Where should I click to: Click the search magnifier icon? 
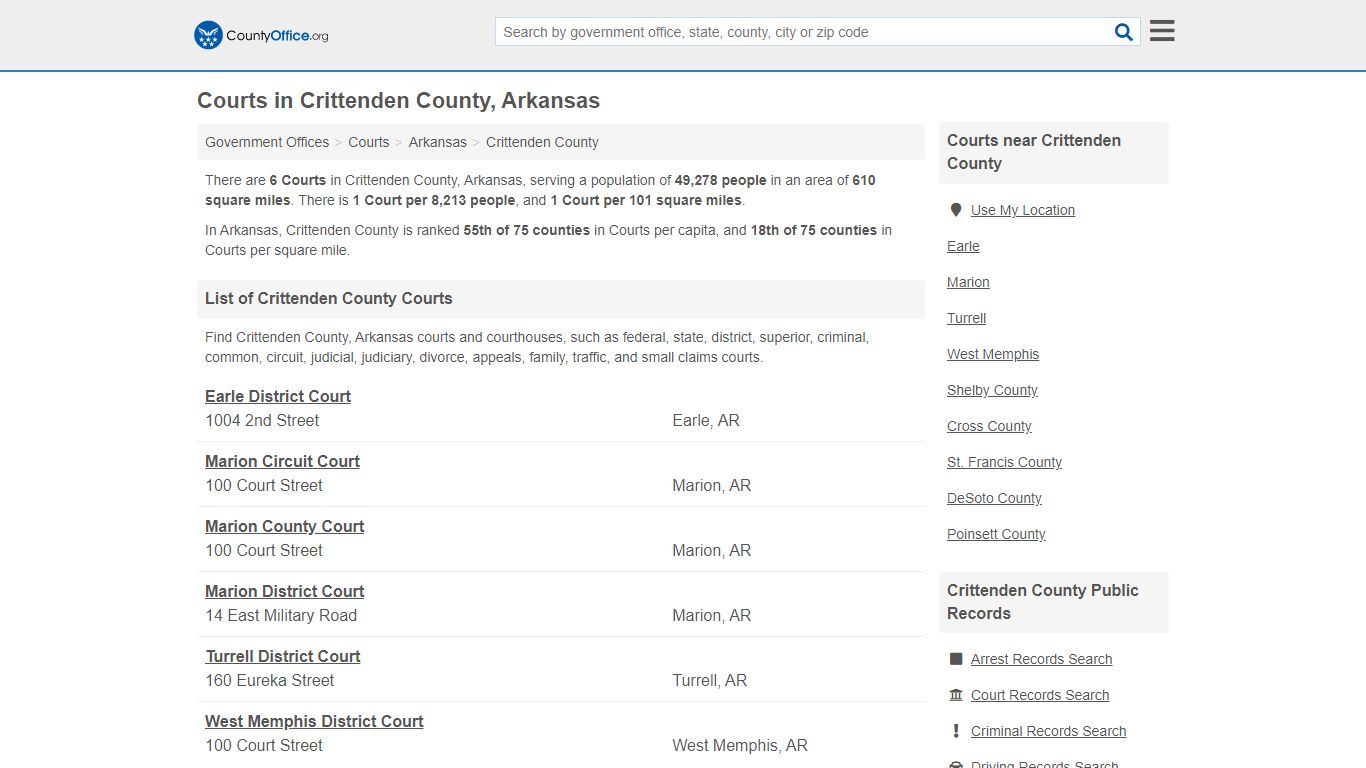pyautogui.click(x=1124, y=32)
